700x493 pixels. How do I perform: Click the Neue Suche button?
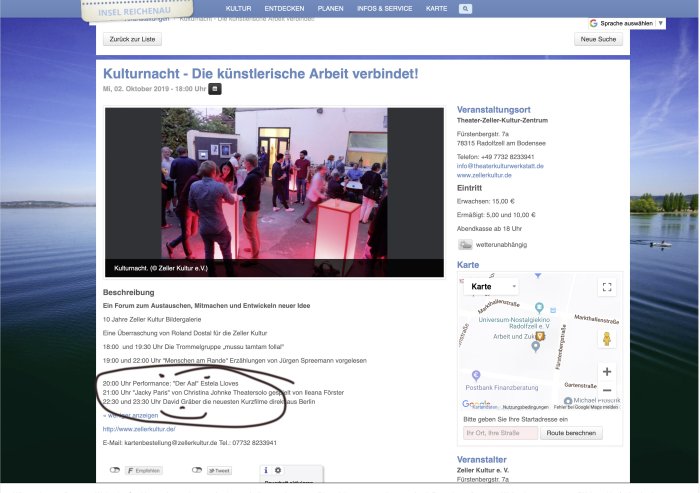(598, 39)
